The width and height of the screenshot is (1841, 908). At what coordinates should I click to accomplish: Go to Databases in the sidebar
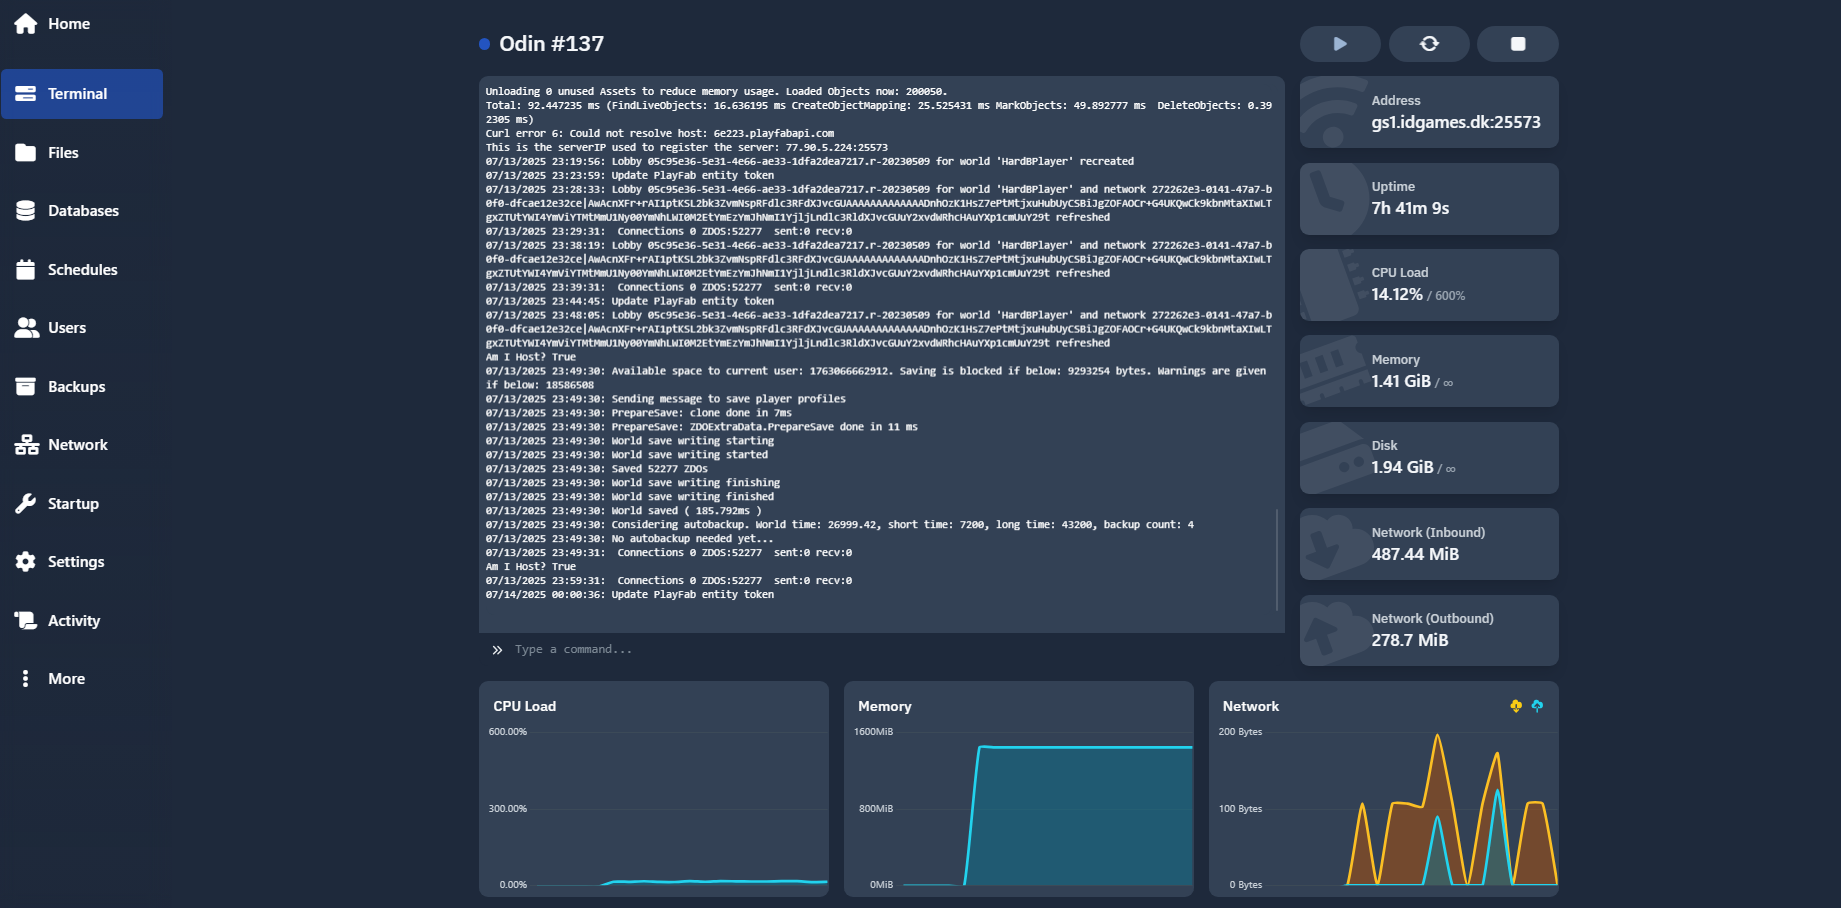pos(82,211)
